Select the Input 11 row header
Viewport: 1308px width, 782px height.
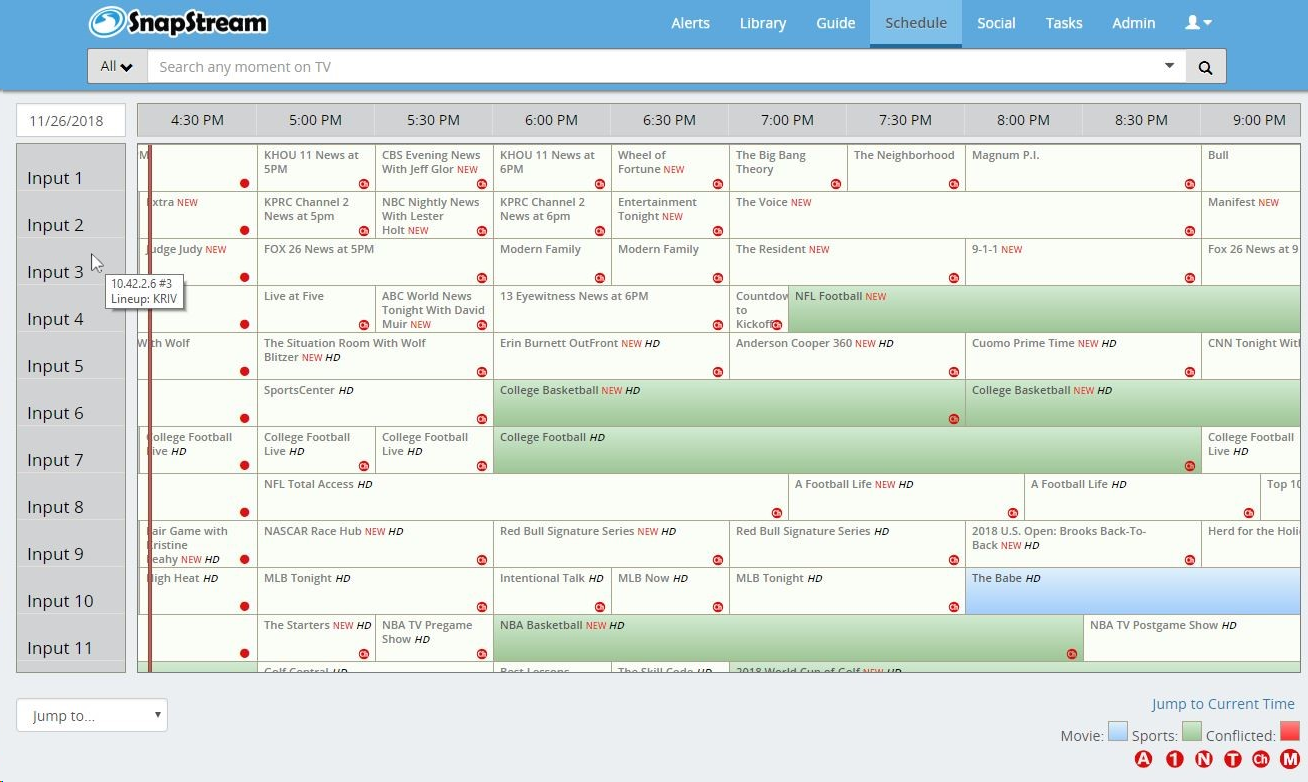(71, 638)
